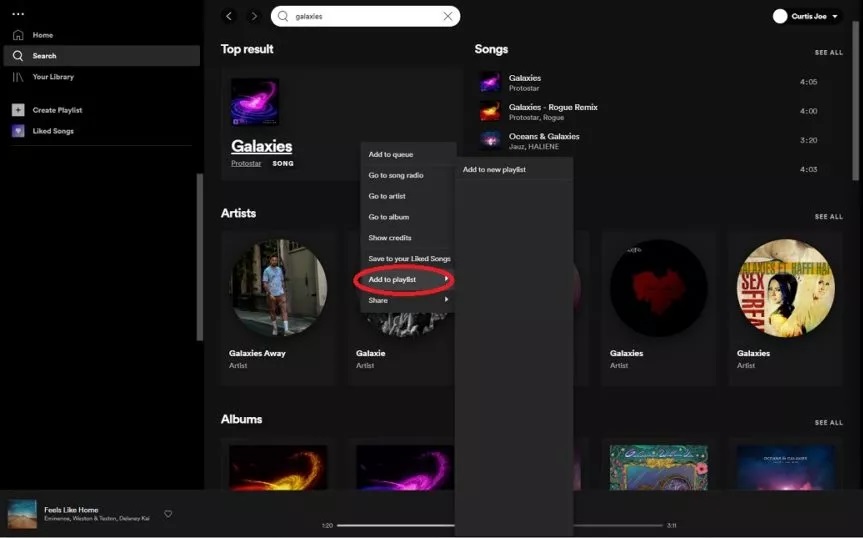Click Galaxies song cover thumbnail
The width and height of the screenshot is (863, 538).
(x=490, y=83)
